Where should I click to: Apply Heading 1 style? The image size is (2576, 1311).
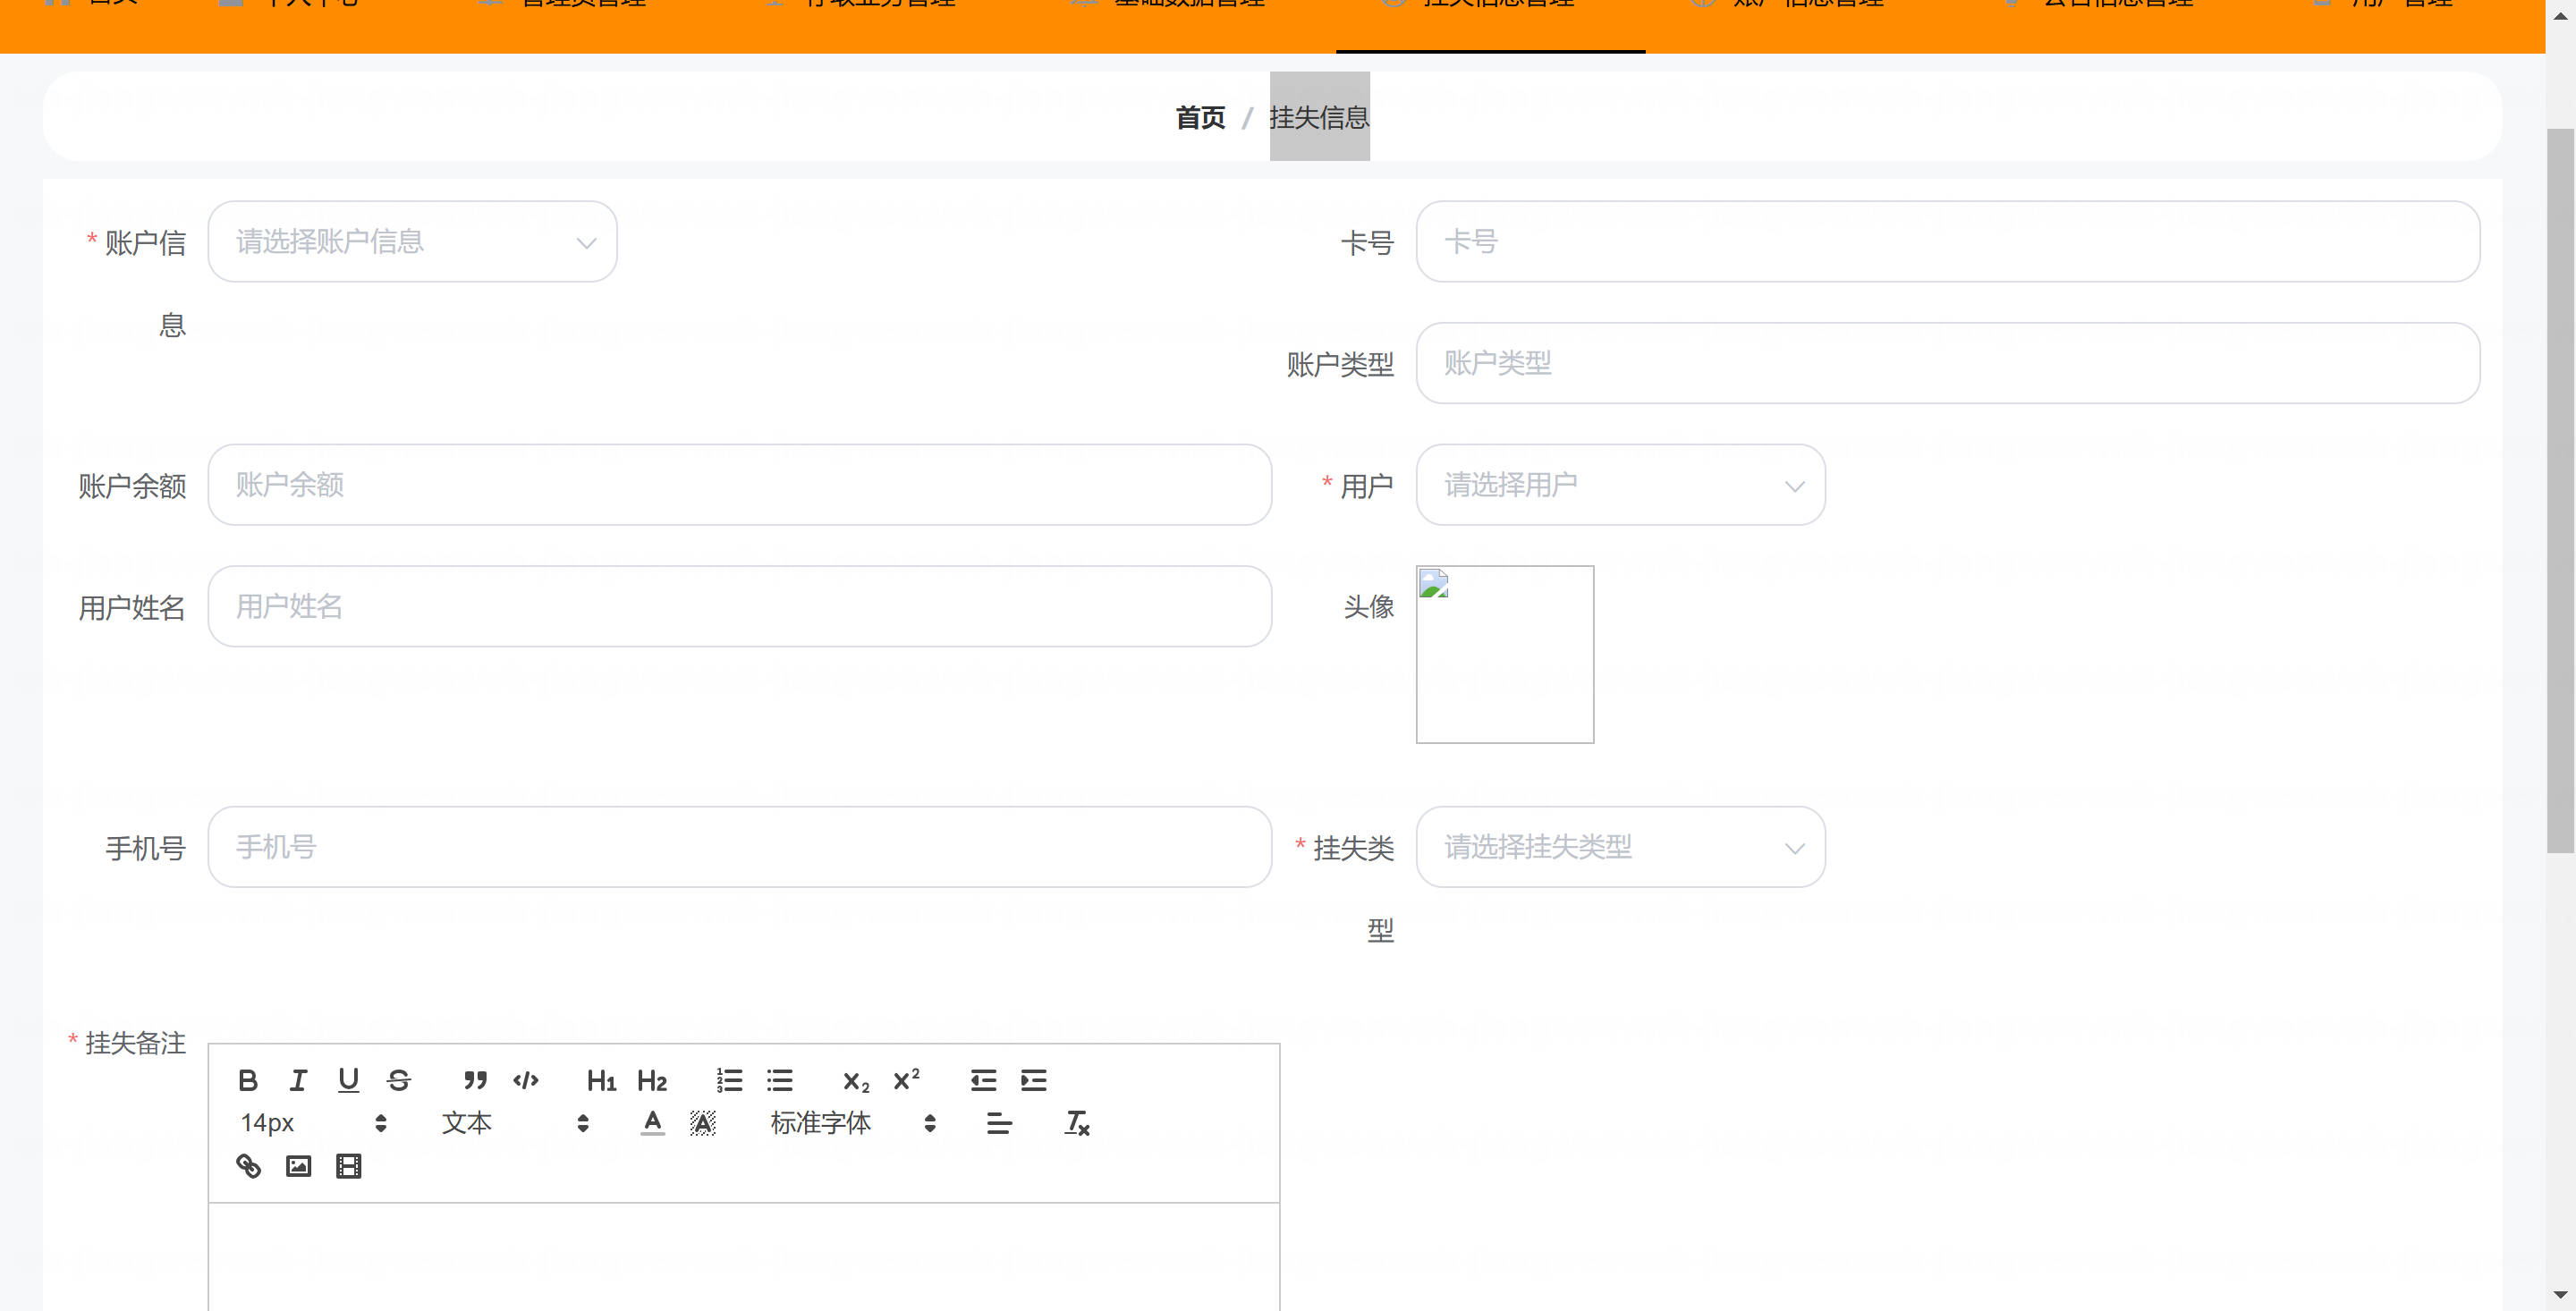pyautogui.click(x=602, y=1080)
